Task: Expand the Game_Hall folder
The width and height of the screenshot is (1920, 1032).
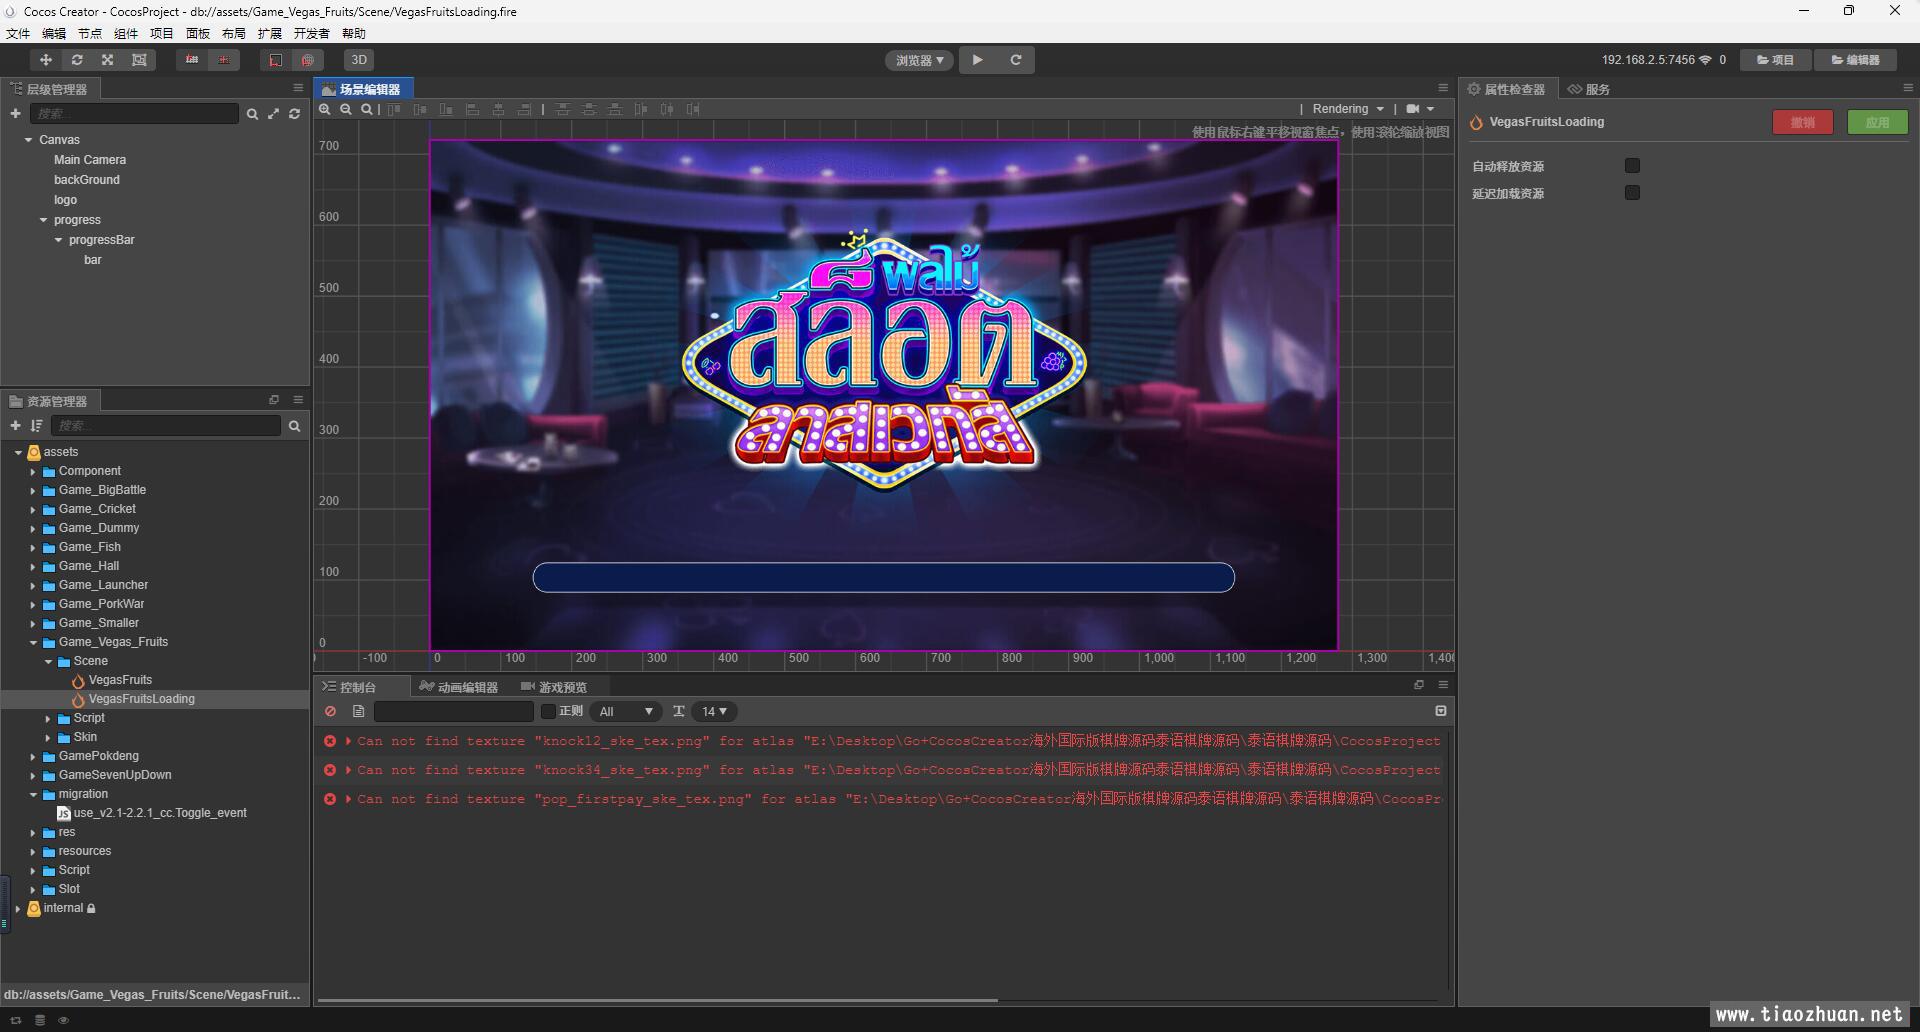Action: tap(32, 566)
